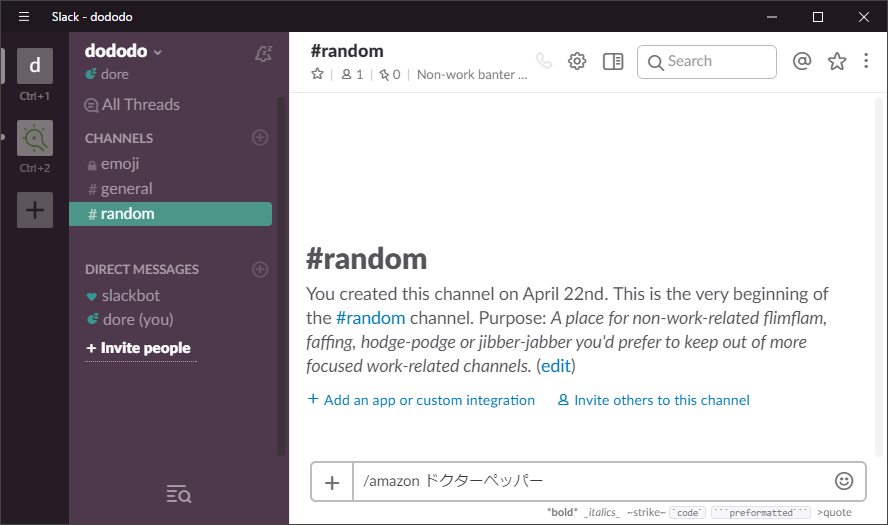
Task: Start a call with the phone icon
Action: (x=544, y=61)
